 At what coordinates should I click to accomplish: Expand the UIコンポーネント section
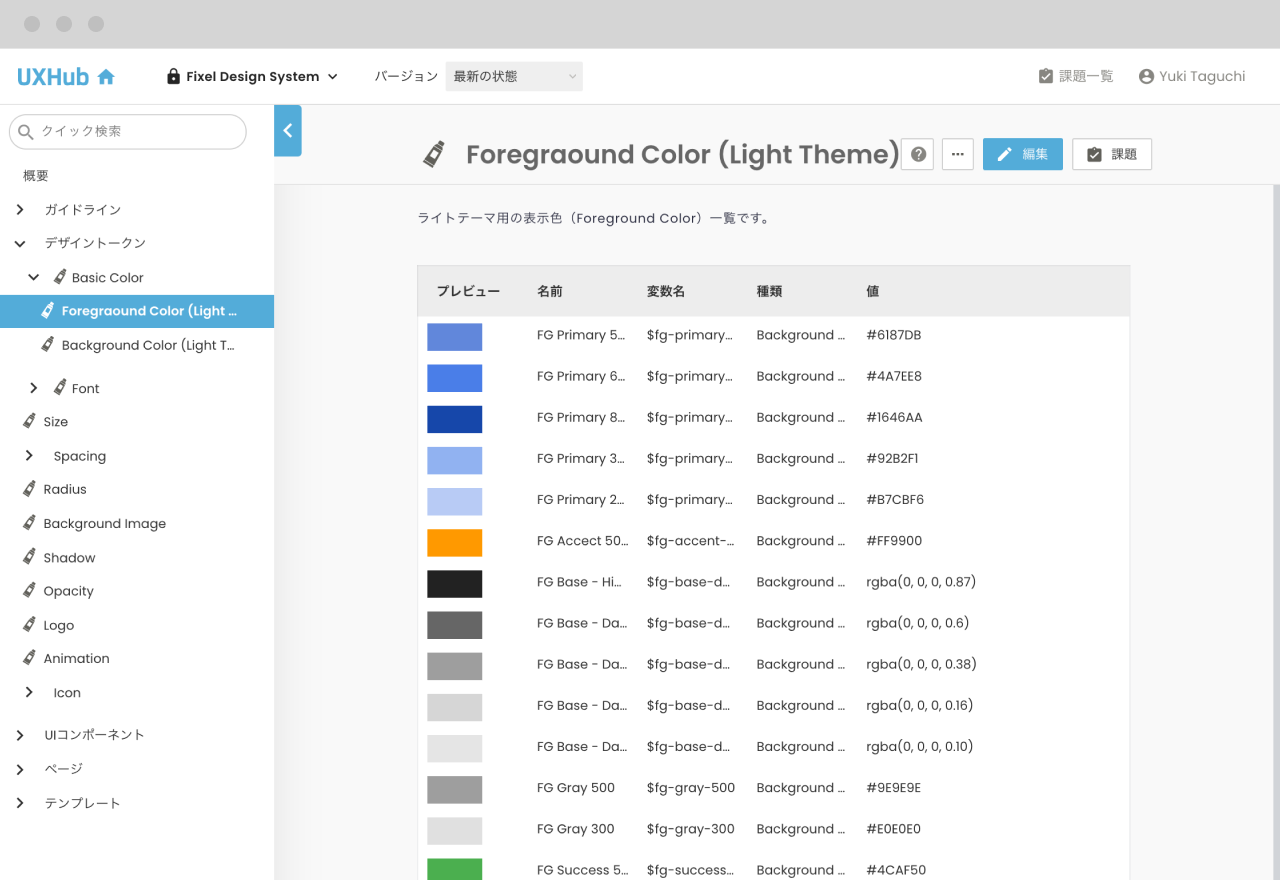(20, 735)
